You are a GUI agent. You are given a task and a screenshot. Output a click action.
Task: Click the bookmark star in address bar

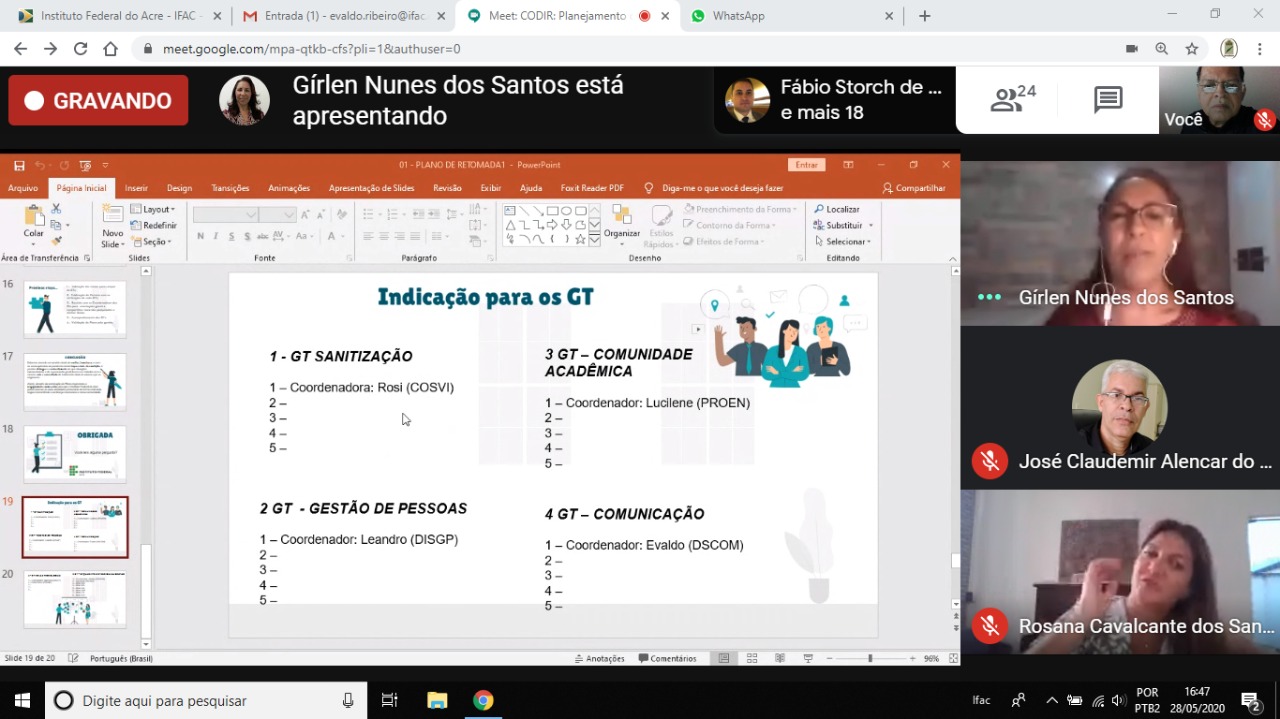1192,49
